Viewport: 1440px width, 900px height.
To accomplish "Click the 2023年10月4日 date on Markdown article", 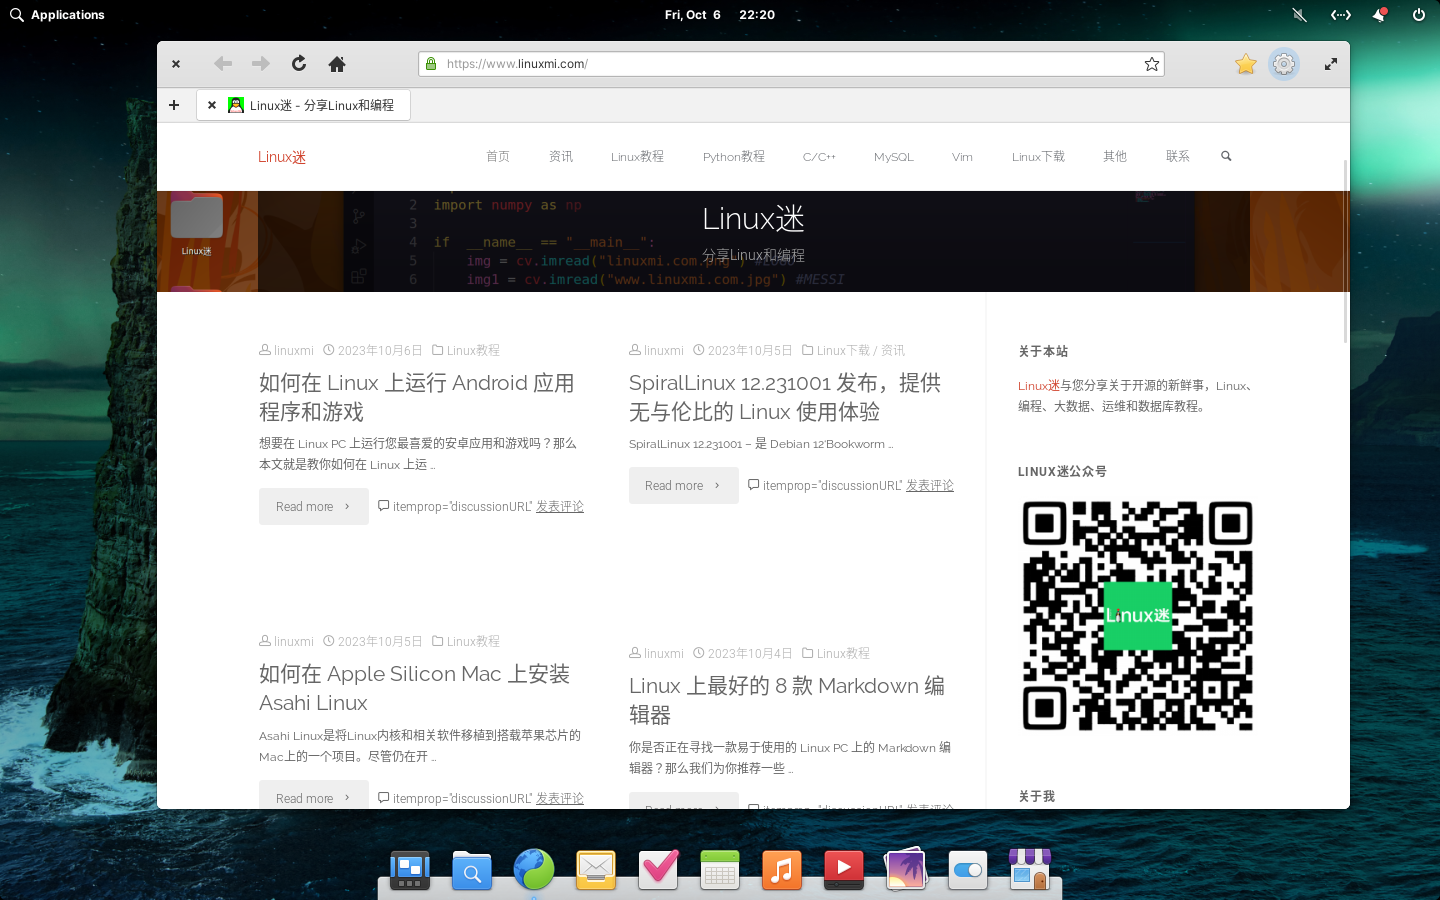I will point(750,654).
